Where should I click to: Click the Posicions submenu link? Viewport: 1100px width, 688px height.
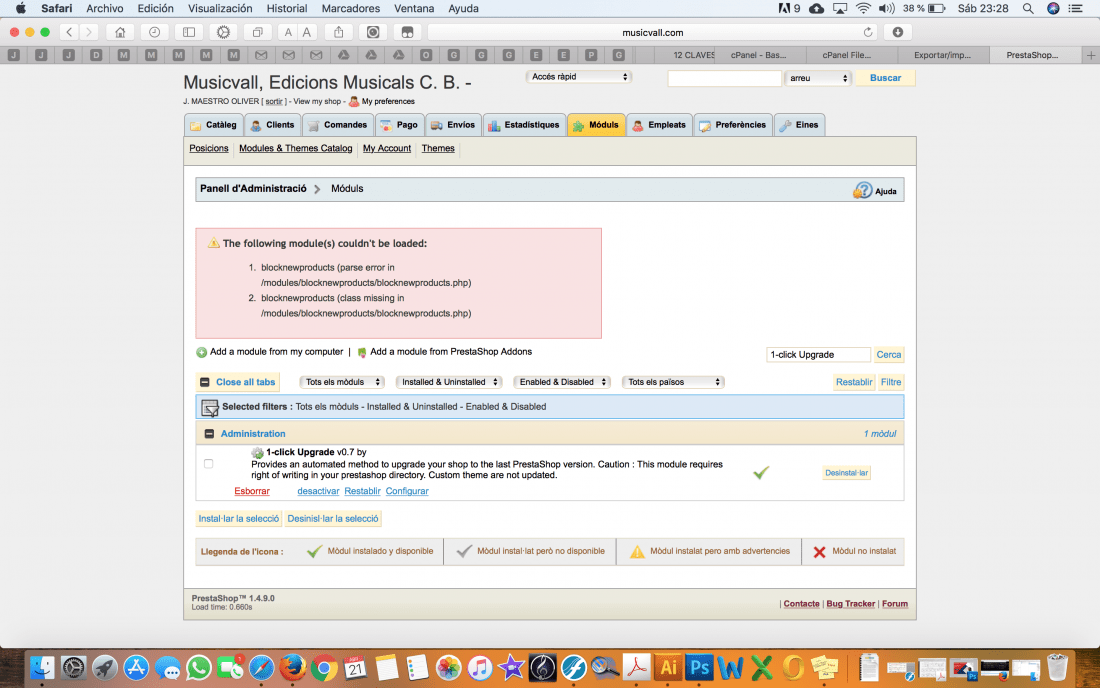click(x=208, y=148)
